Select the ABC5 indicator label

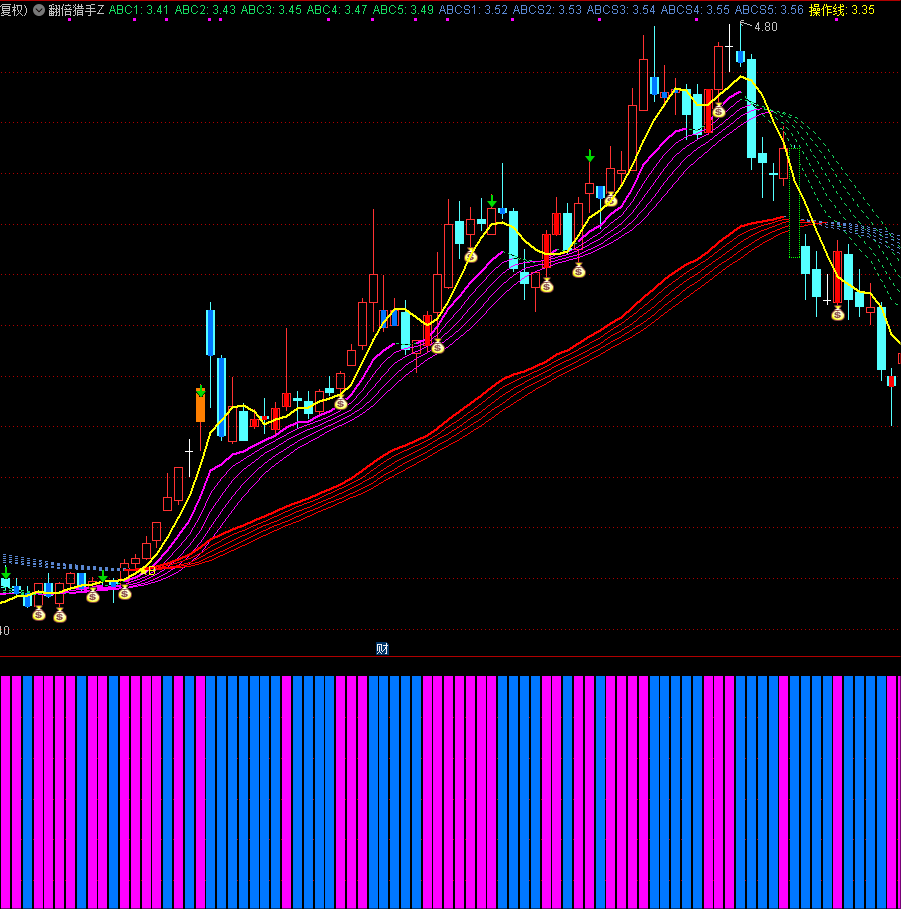click(x=403, y=10)
